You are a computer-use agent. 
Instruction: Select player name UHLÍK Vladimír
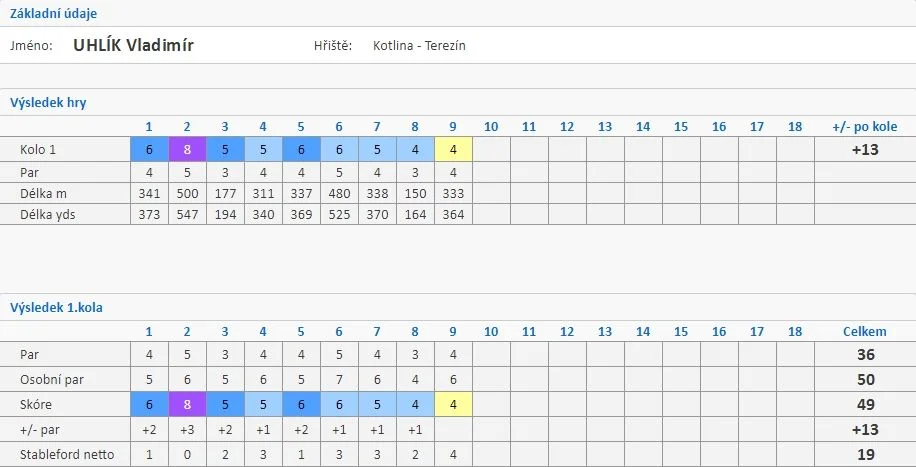pyautogui.click(x=133, y=46)
